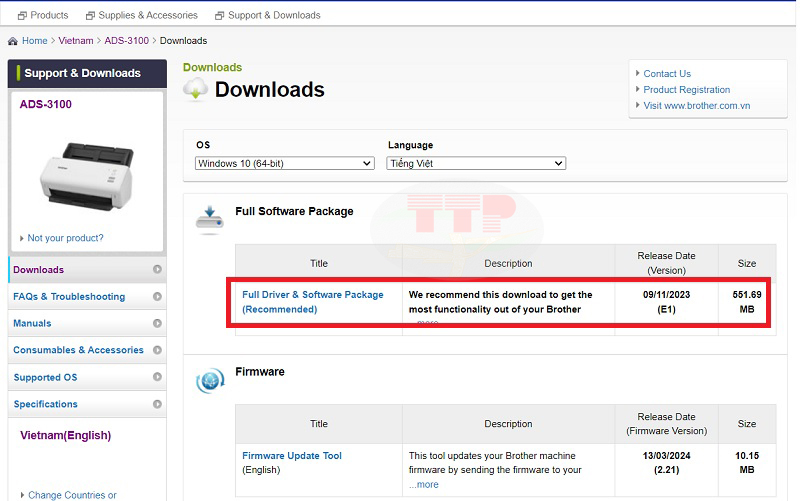Click the home icon in the breadcrumb
Image resolution: width=800 pixels, height=501 pixels.
pyautogui.click(x=12, y=41)
